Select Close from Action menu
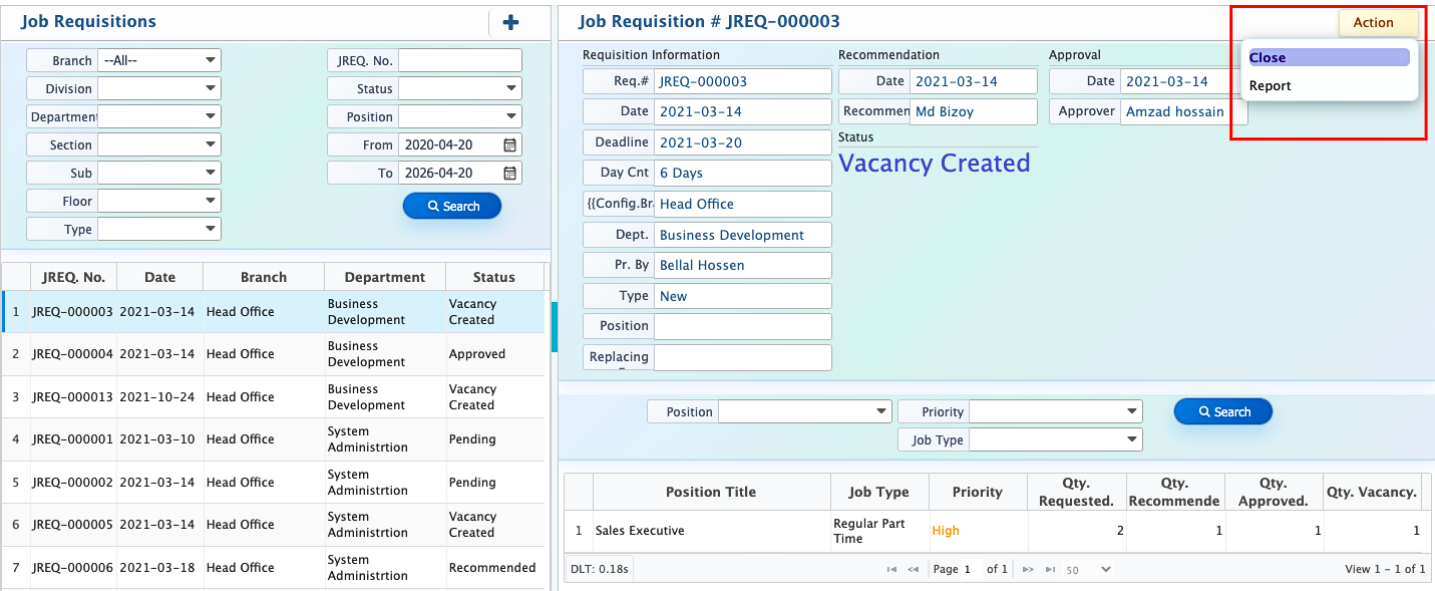The image size is (1435, 591). [x=1328, y=58]
